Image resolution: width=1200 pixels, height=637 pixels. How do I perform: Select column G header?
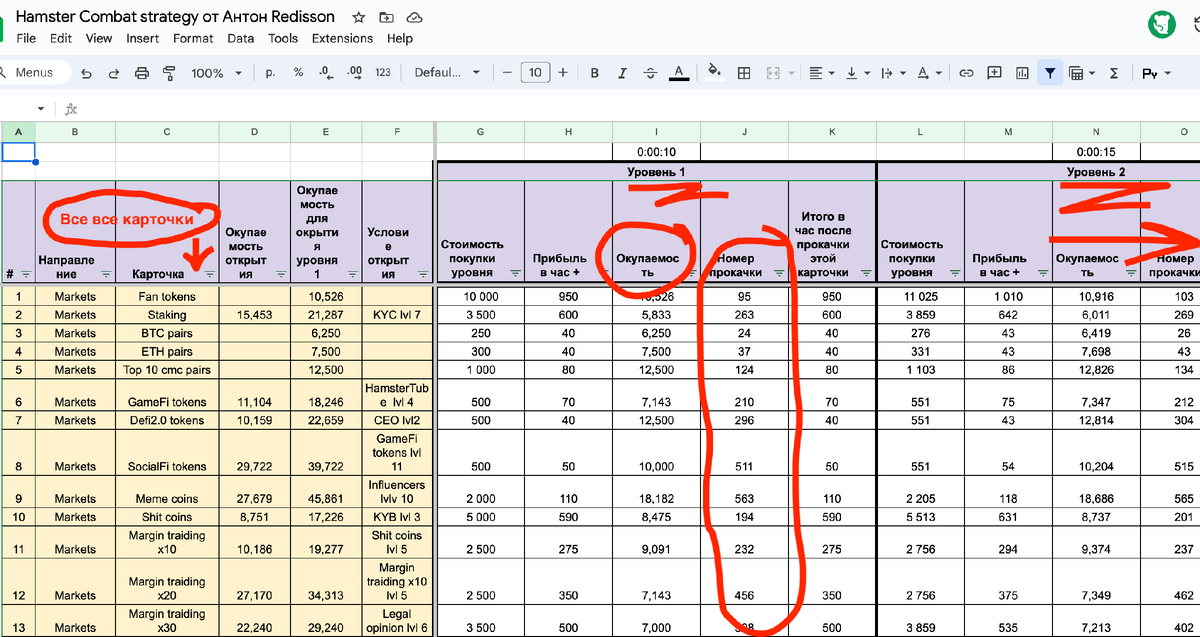coord(481,132)
